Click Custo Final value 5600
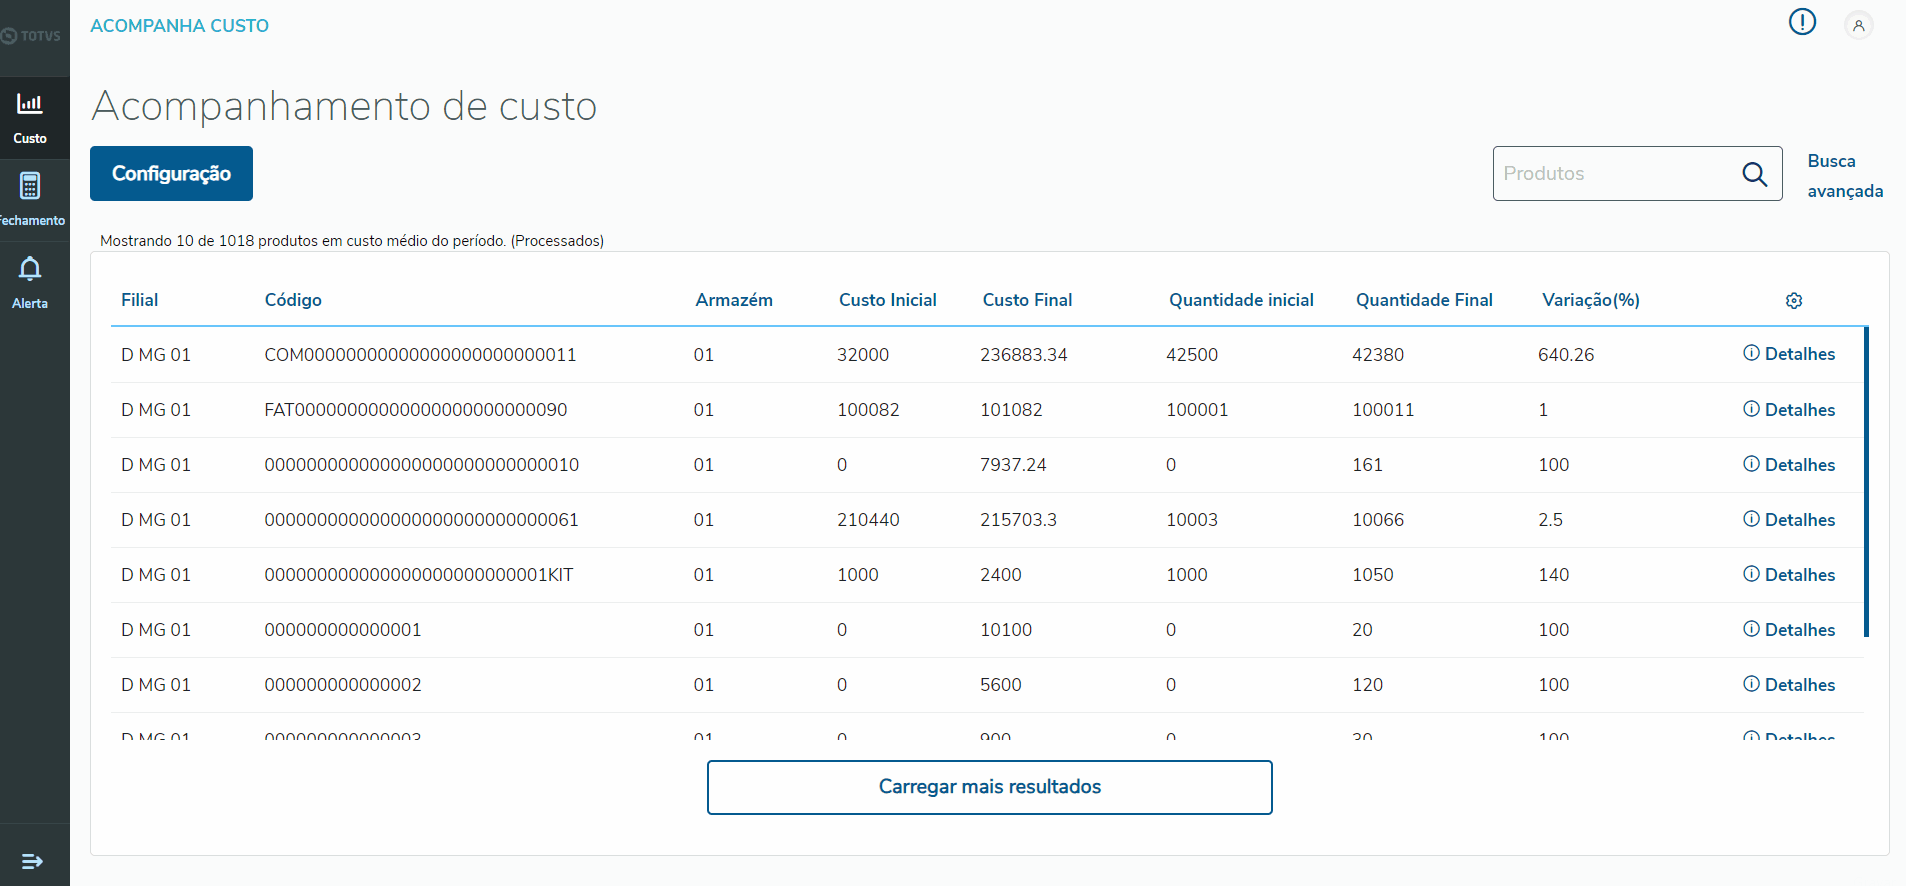The width and height of the screenshot is (1906, 886). [x=1001, y=685]
